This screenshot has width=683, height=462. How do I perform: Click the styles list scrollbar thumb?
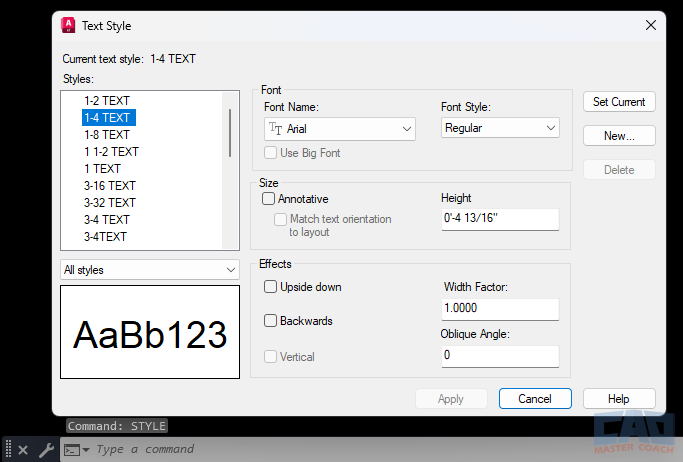click(x=230, y=132)
